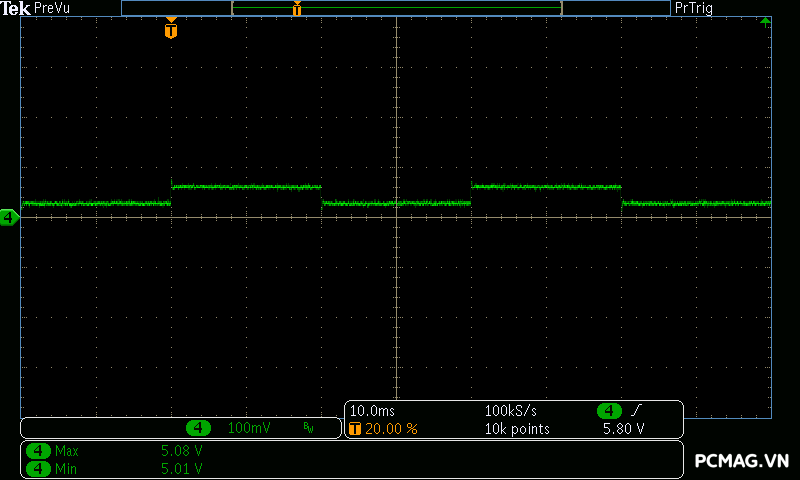Image resolution: width=800 pixels, height=480 pixels.
Task: Click the 5.80 V trigger level readout
Action: (x=623, y=428)
